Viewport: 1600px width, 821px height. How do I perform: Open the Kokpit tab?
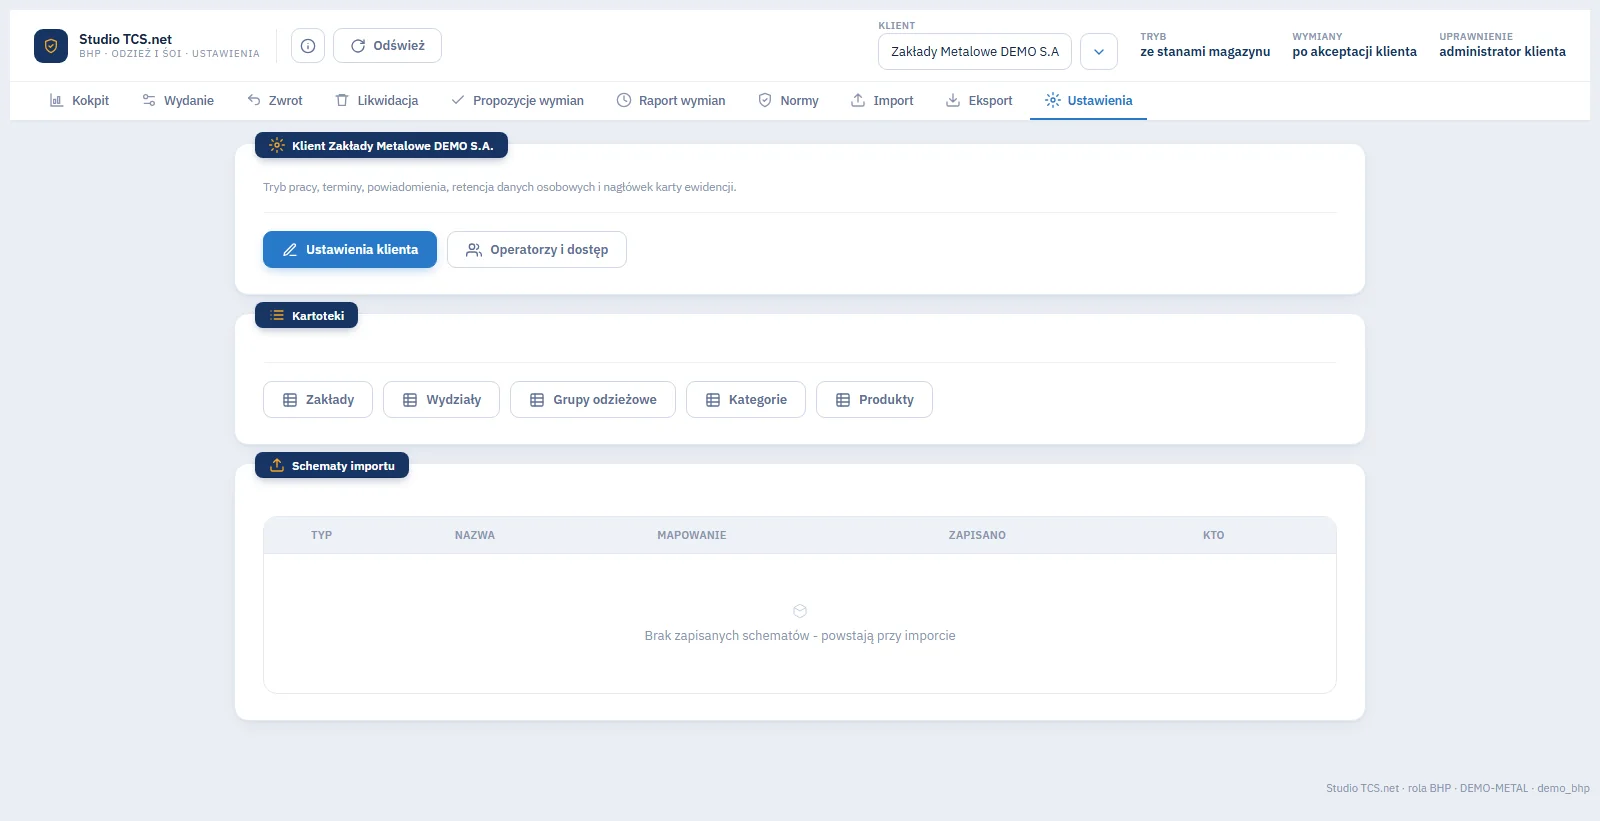[x=79, y=101]
